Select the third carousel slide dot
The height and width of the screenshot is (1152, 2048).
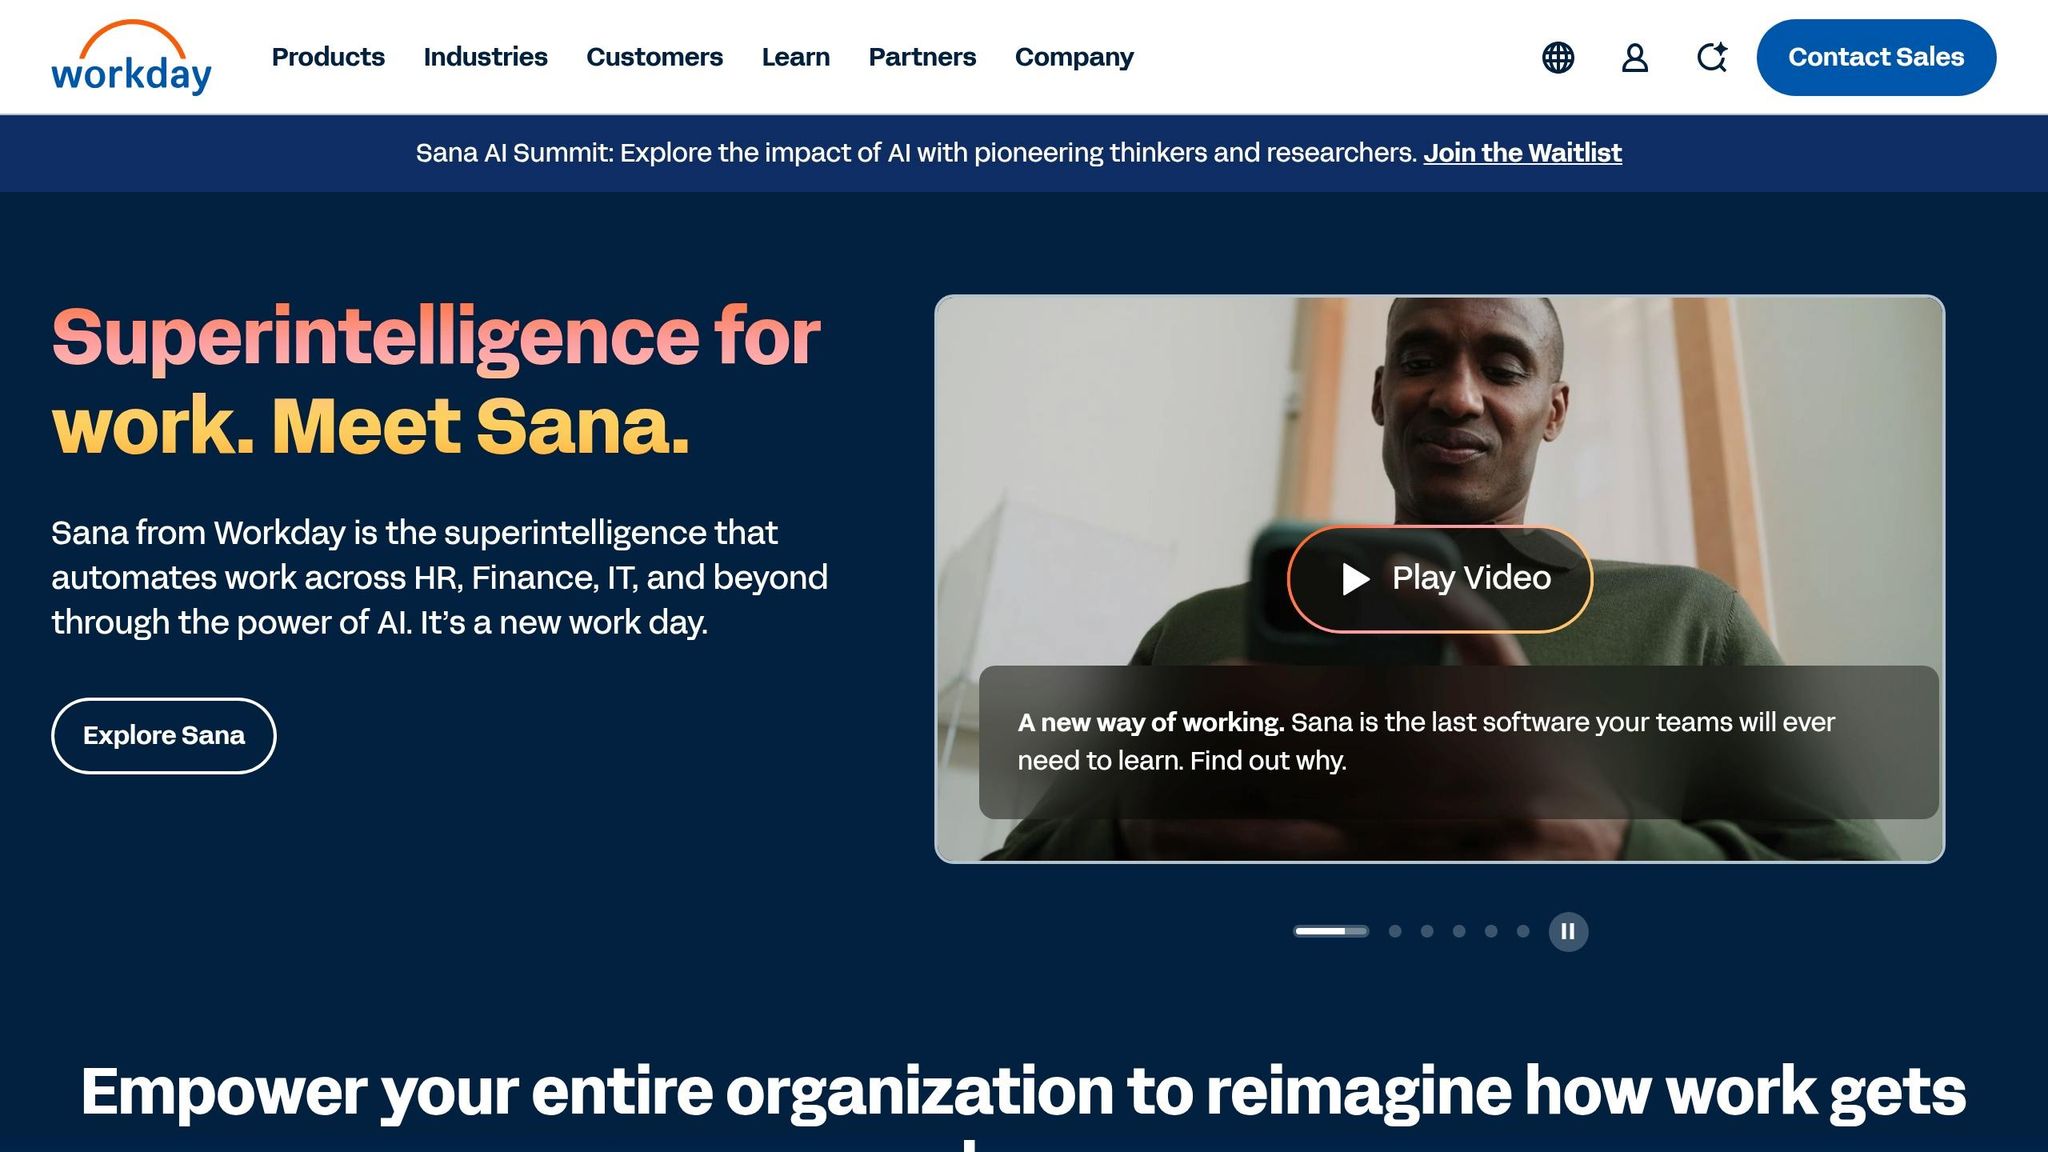[1427, 931]
